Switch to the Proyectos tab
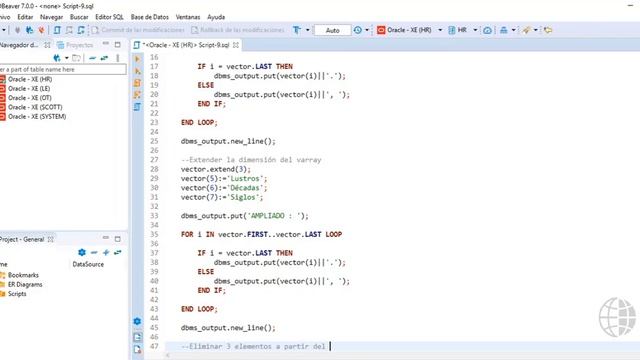This screenshot has height=360, width=640. tap(76, 45)
